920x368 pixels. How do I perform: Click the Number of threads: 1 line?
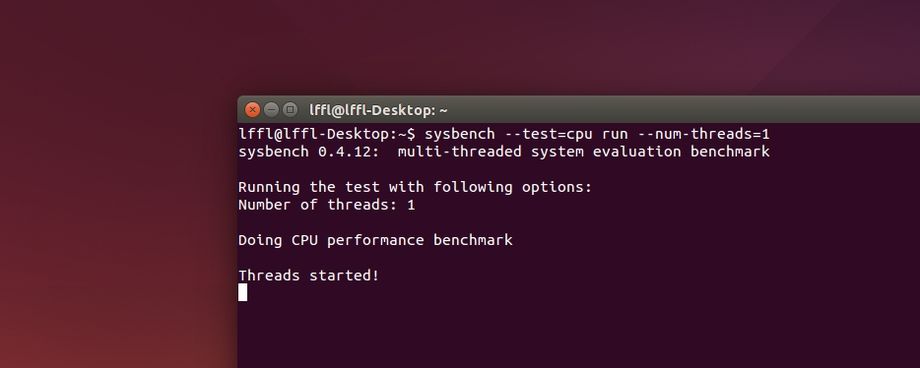pyautogui.click(x=326, y=205)
